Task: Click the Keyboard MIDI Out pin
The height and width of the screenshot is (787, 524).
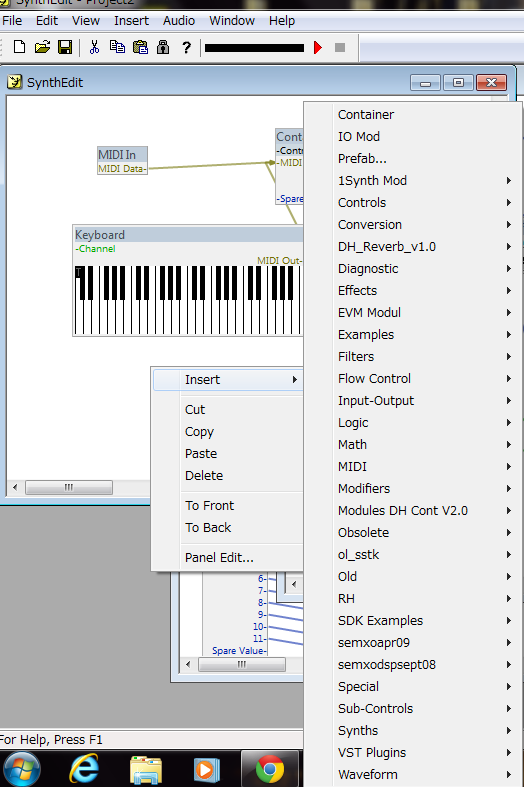Action: (279, 260)
